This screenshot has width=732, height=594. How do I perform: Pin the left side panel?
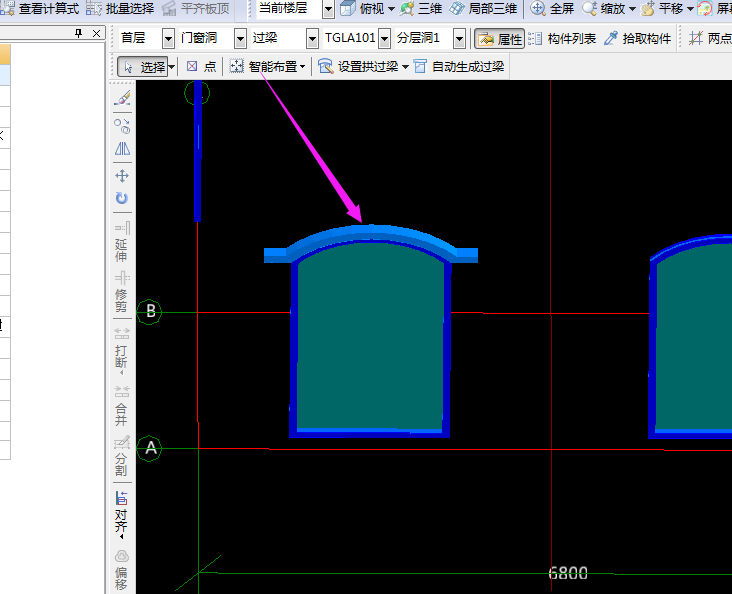pos(78,33)
